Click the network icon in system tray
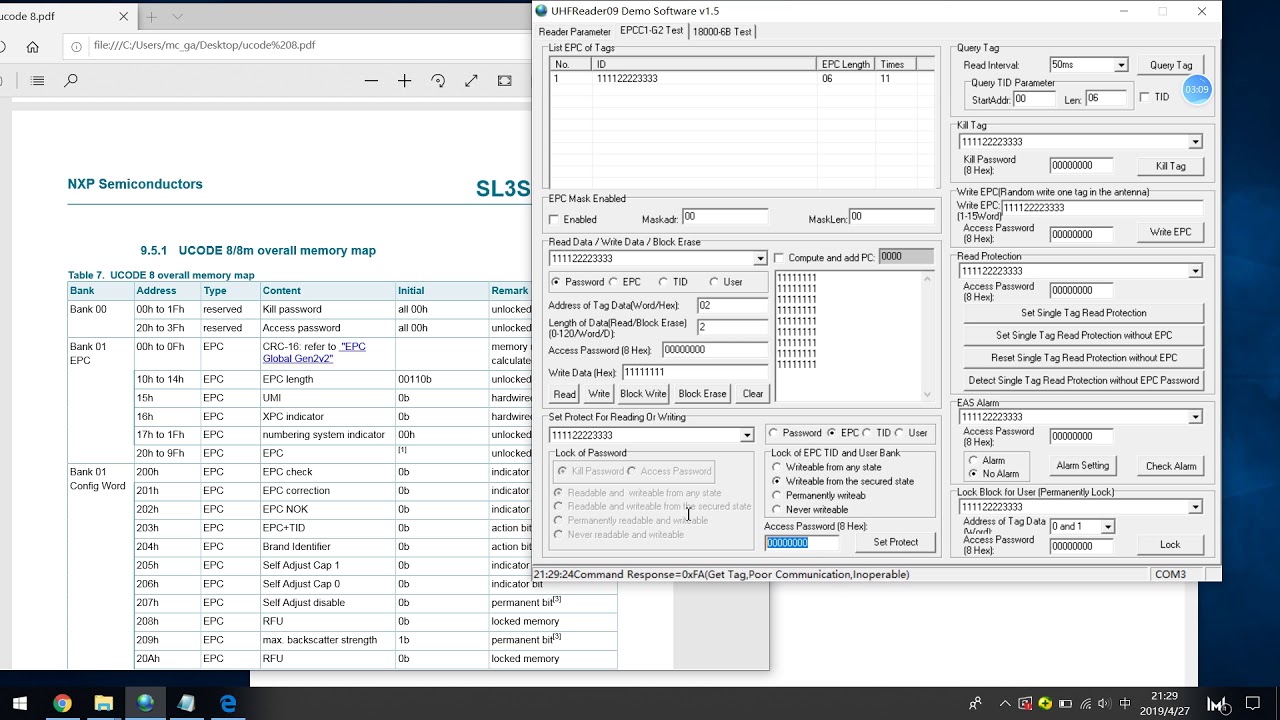1280x720 pixels. click(x=1085, y=704)
